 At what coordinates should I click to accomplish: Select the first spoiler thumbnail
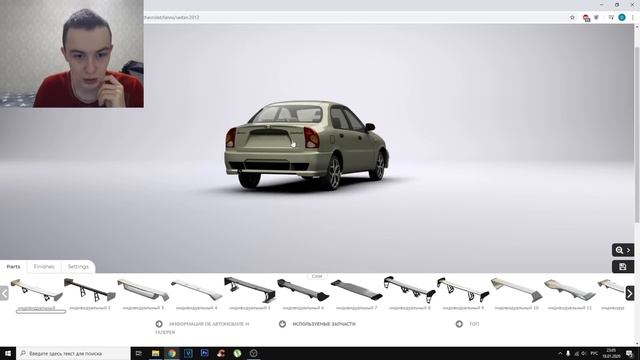(37, 290)
